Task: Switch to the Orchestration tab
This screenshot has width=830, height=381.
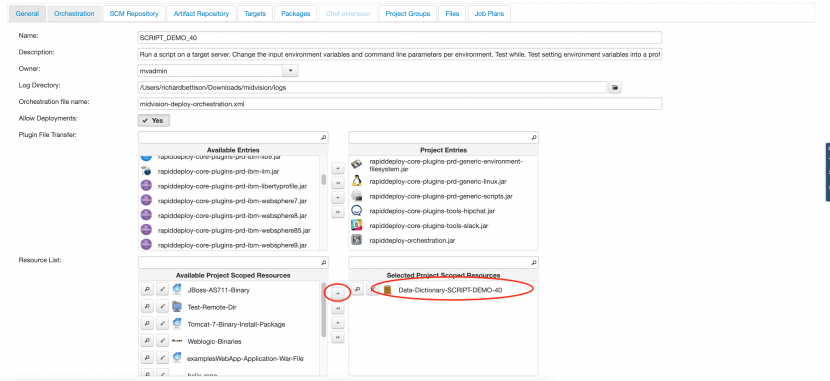Action: 74,14
